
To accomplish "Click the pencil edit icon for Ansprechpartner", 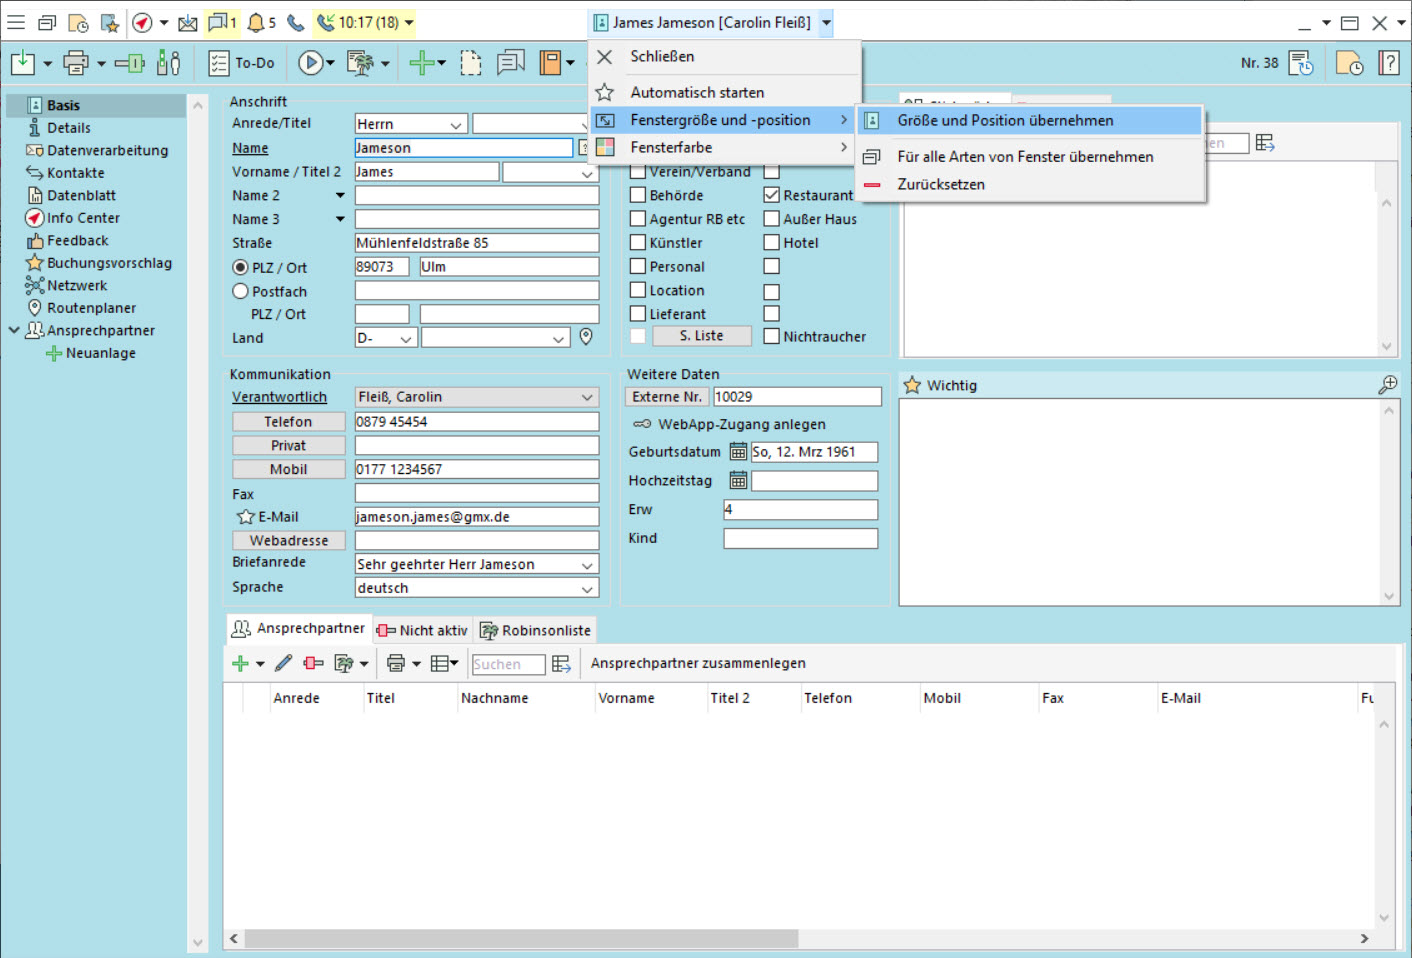I will coord(284,663).
